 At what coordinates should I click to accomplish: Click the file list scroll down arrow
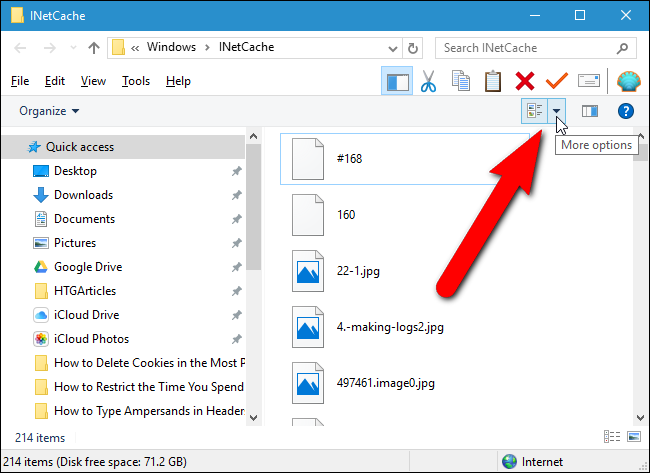pyautogui.click(x=640, y=417)
